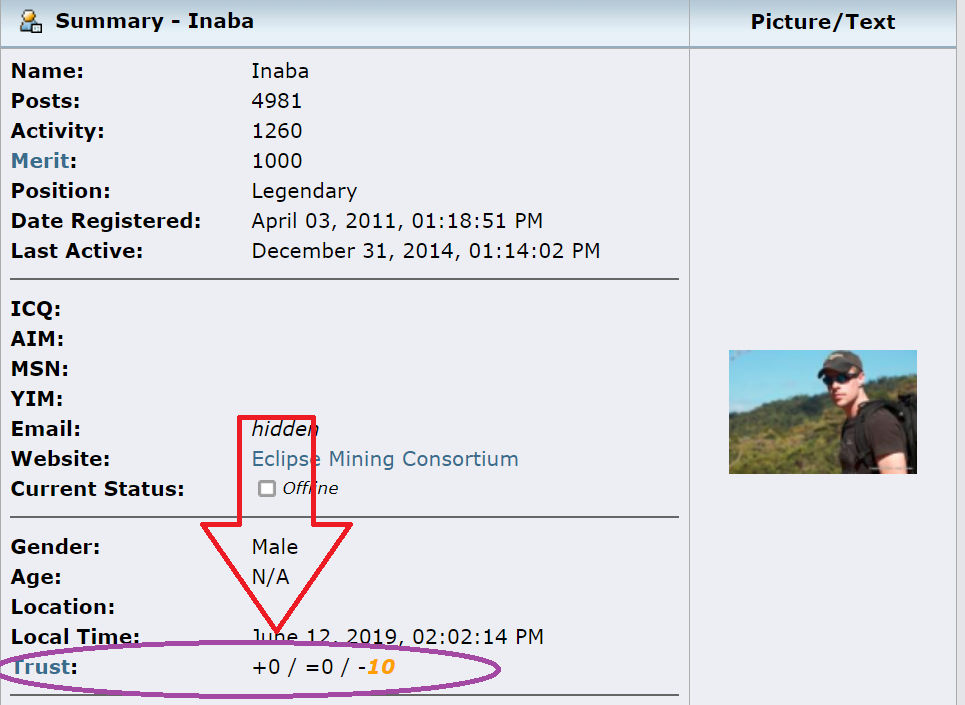Click the Age value N/A
Viewport: 965px width, 705px height.
[270, 577]
